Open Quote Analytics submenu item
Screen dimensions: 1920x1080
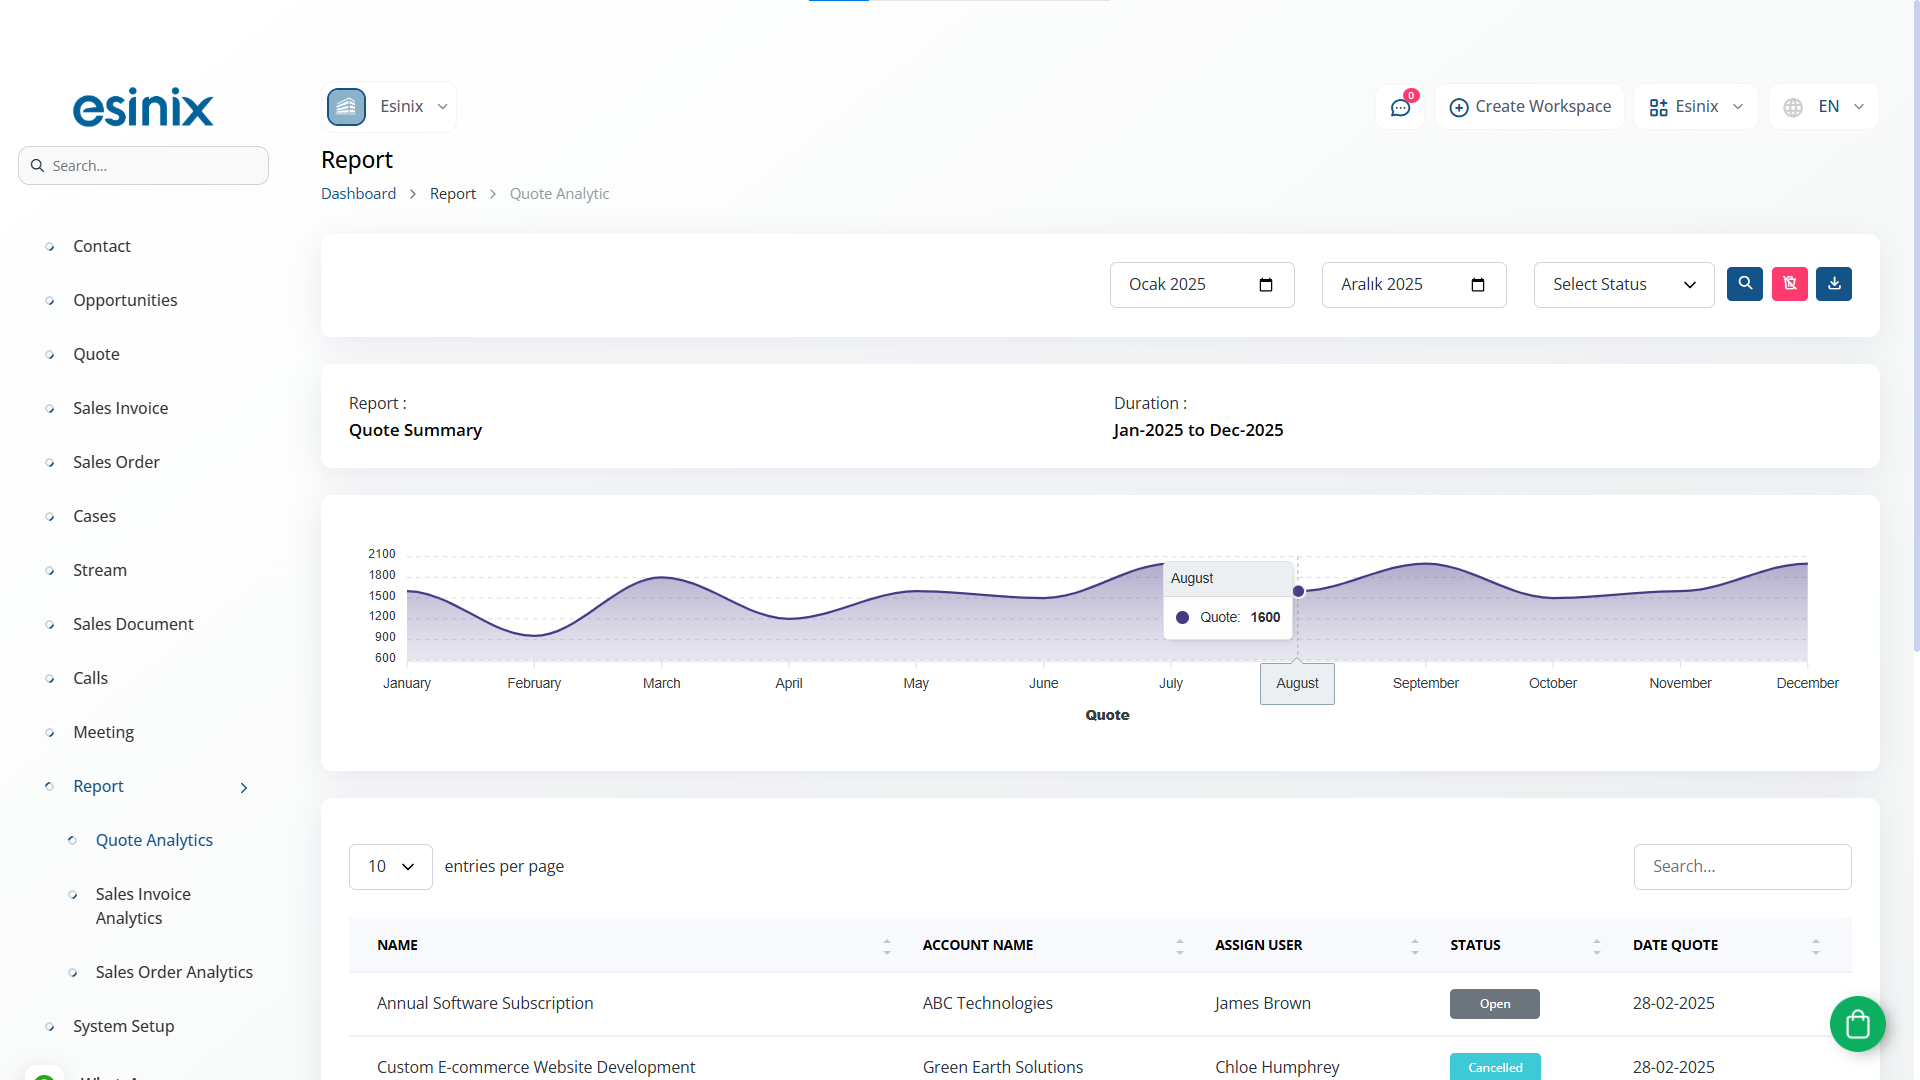(x=154, y=840)
